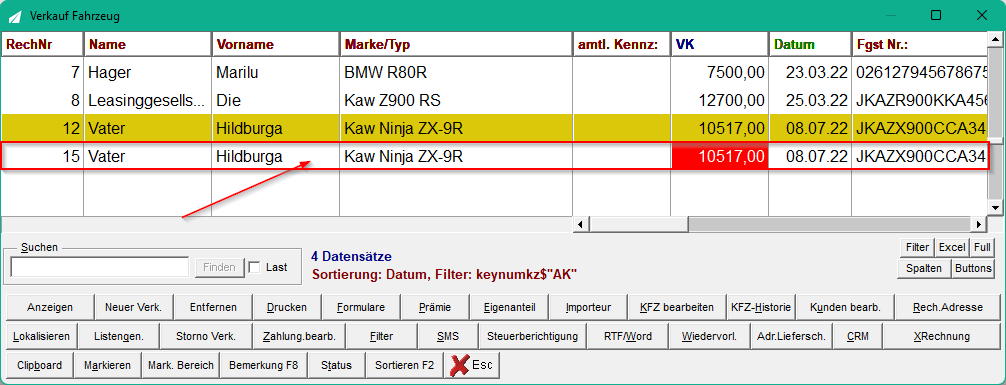Click the 7500,00 price cell

[x=719, y=73]
